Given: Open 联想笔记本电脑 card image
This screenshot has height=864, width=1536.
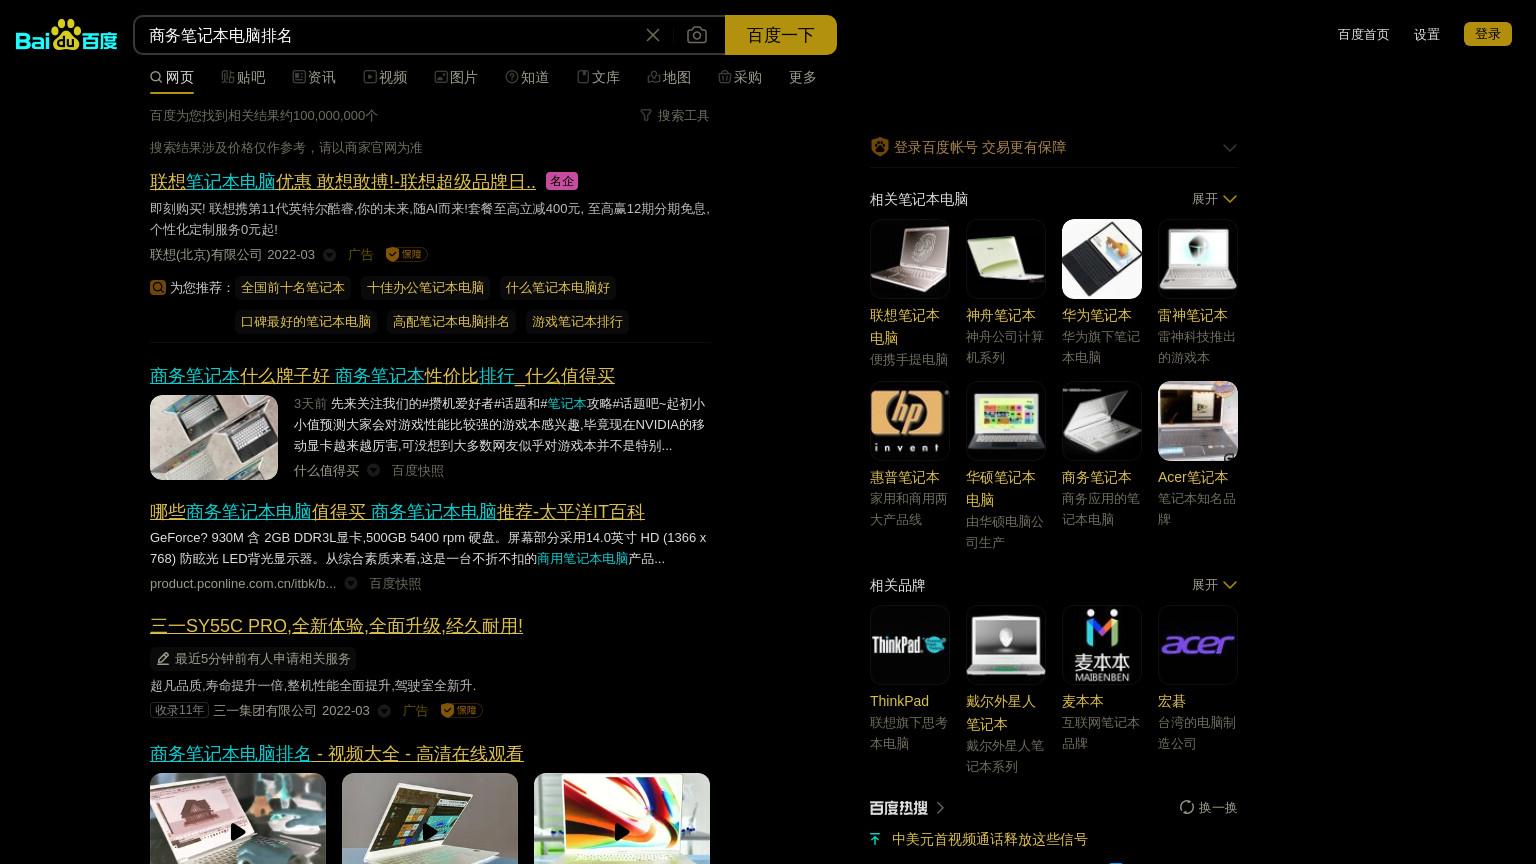Looking at the screenshot, I should pos(910,259).
